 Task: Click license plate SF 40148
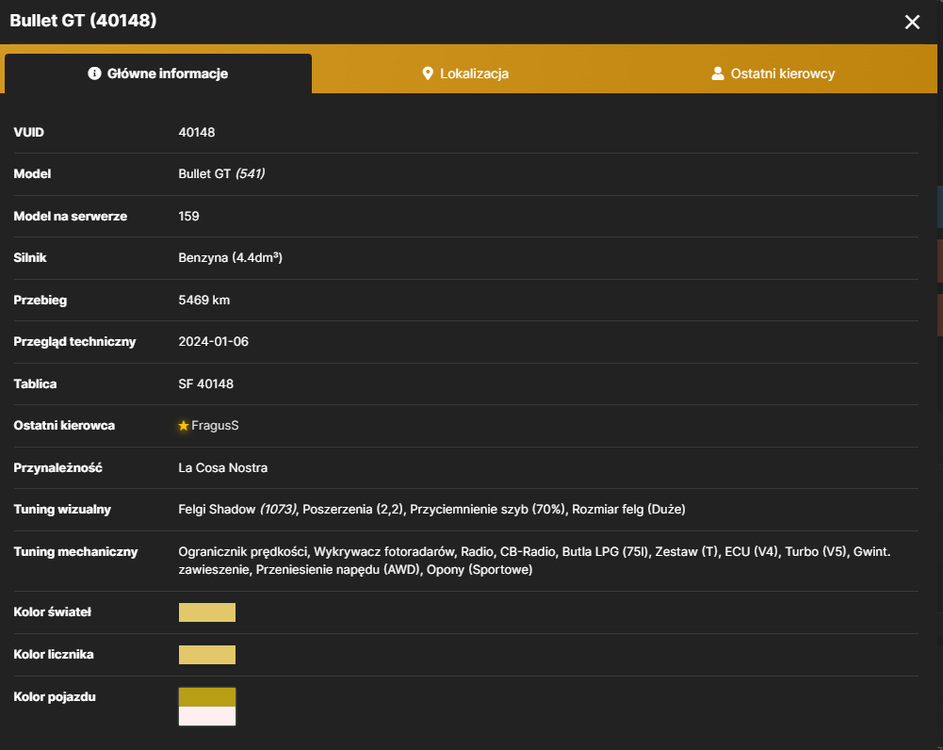[206, 384]
